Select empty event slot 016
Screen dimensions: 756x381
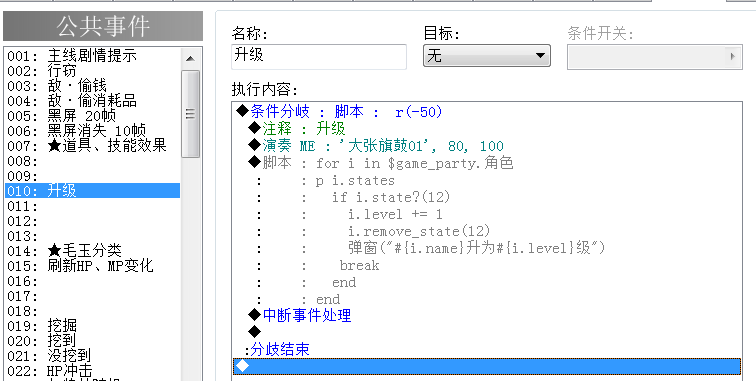click(x=93, y=281)
